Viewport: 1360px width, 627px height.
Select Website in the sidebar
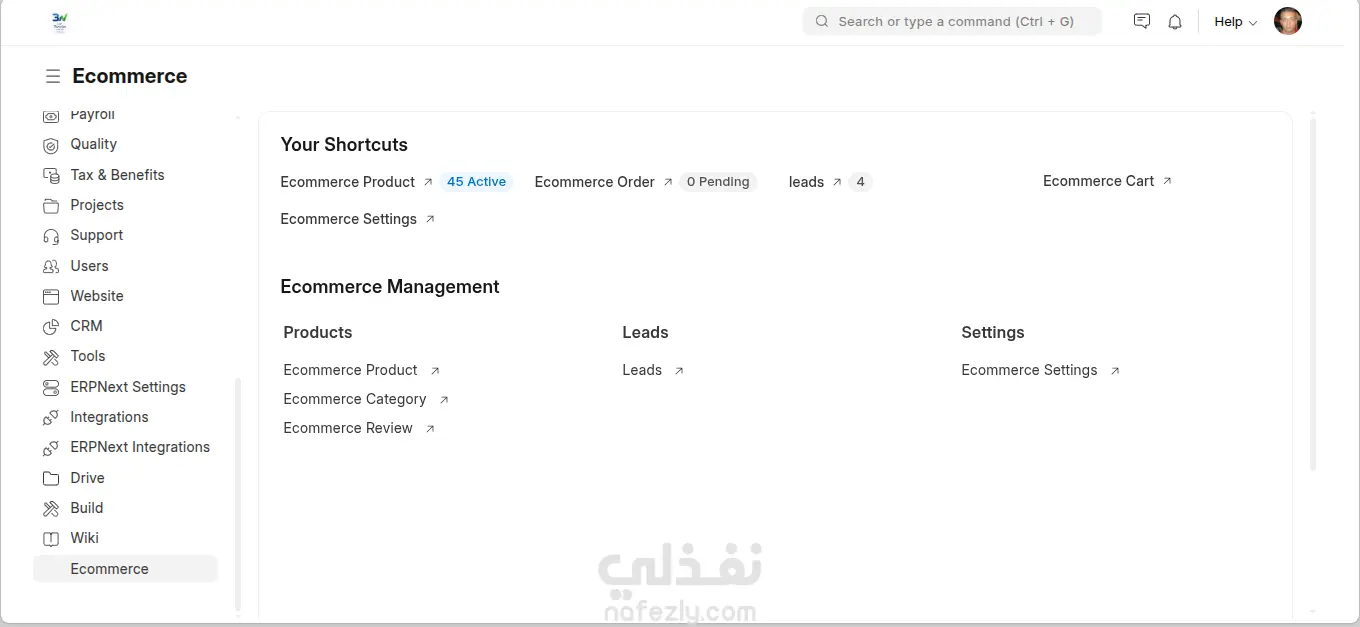[x=97, y=296]
